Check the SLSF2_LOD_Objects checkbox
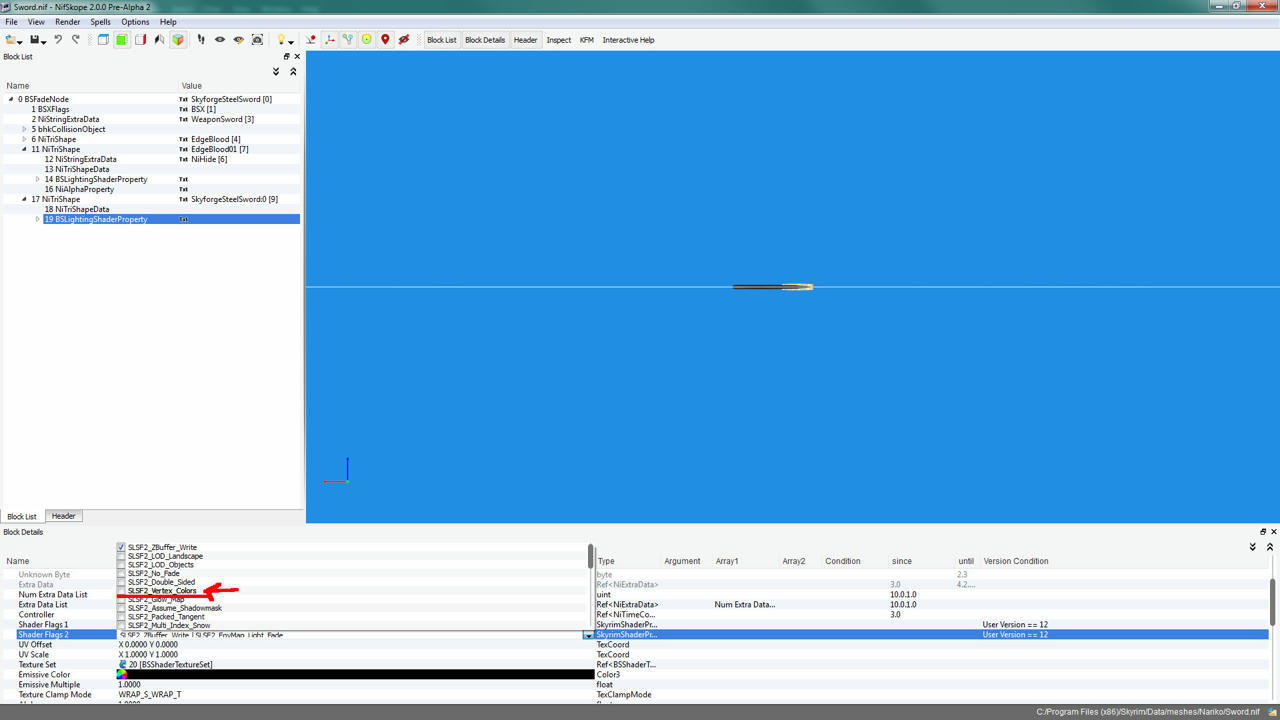This screenshot has height=720, width=1280. [121, 565]
